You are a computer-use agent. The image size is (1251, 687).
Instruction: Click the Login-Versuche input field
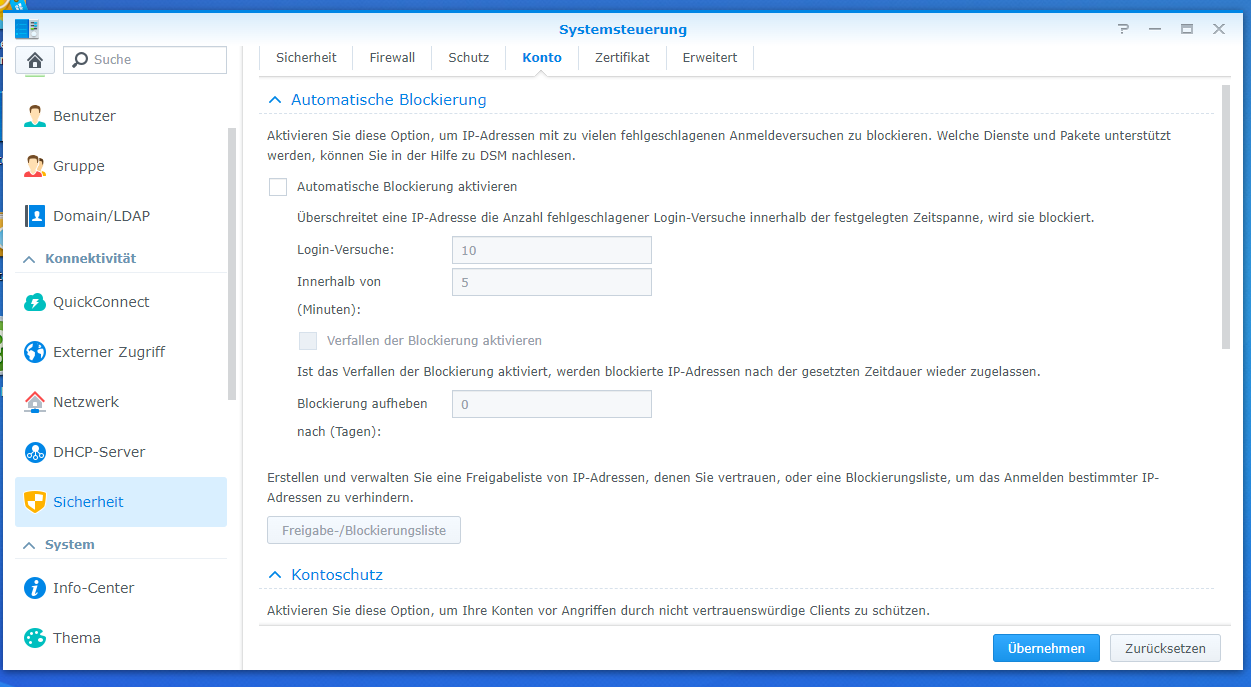coord(552,250)
